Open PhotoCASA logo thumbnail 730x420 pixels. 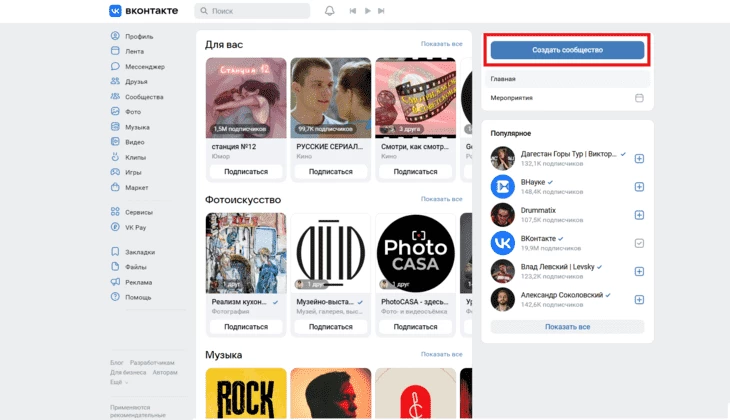(415, 253)
